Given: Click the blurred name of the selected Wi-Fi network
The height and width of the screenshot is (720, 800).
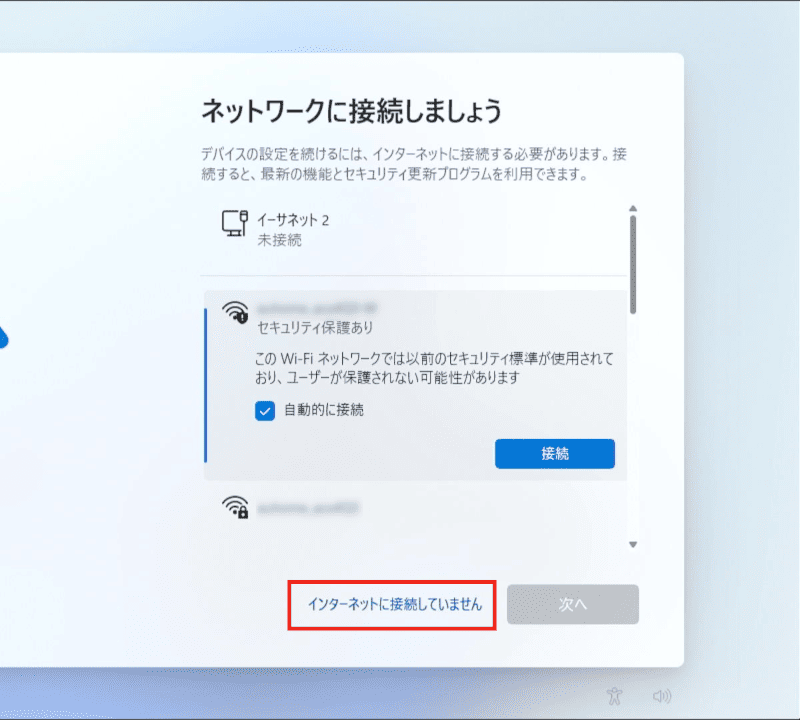Looking at the screenshot, I should (316, 307).
